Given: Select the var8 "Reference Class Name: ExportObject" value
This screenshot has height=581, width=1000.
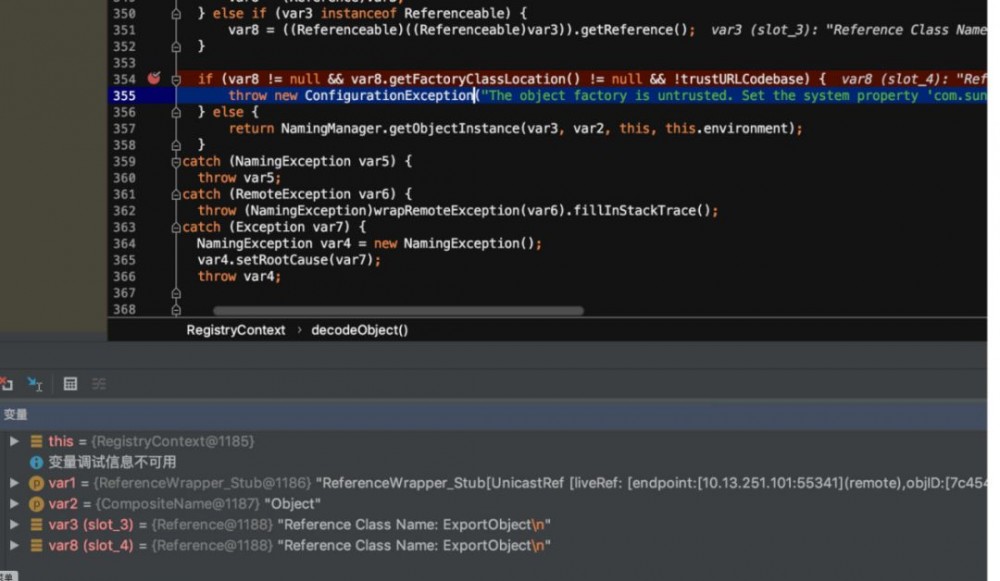Looking at the screenshot, I should (414, 545).
